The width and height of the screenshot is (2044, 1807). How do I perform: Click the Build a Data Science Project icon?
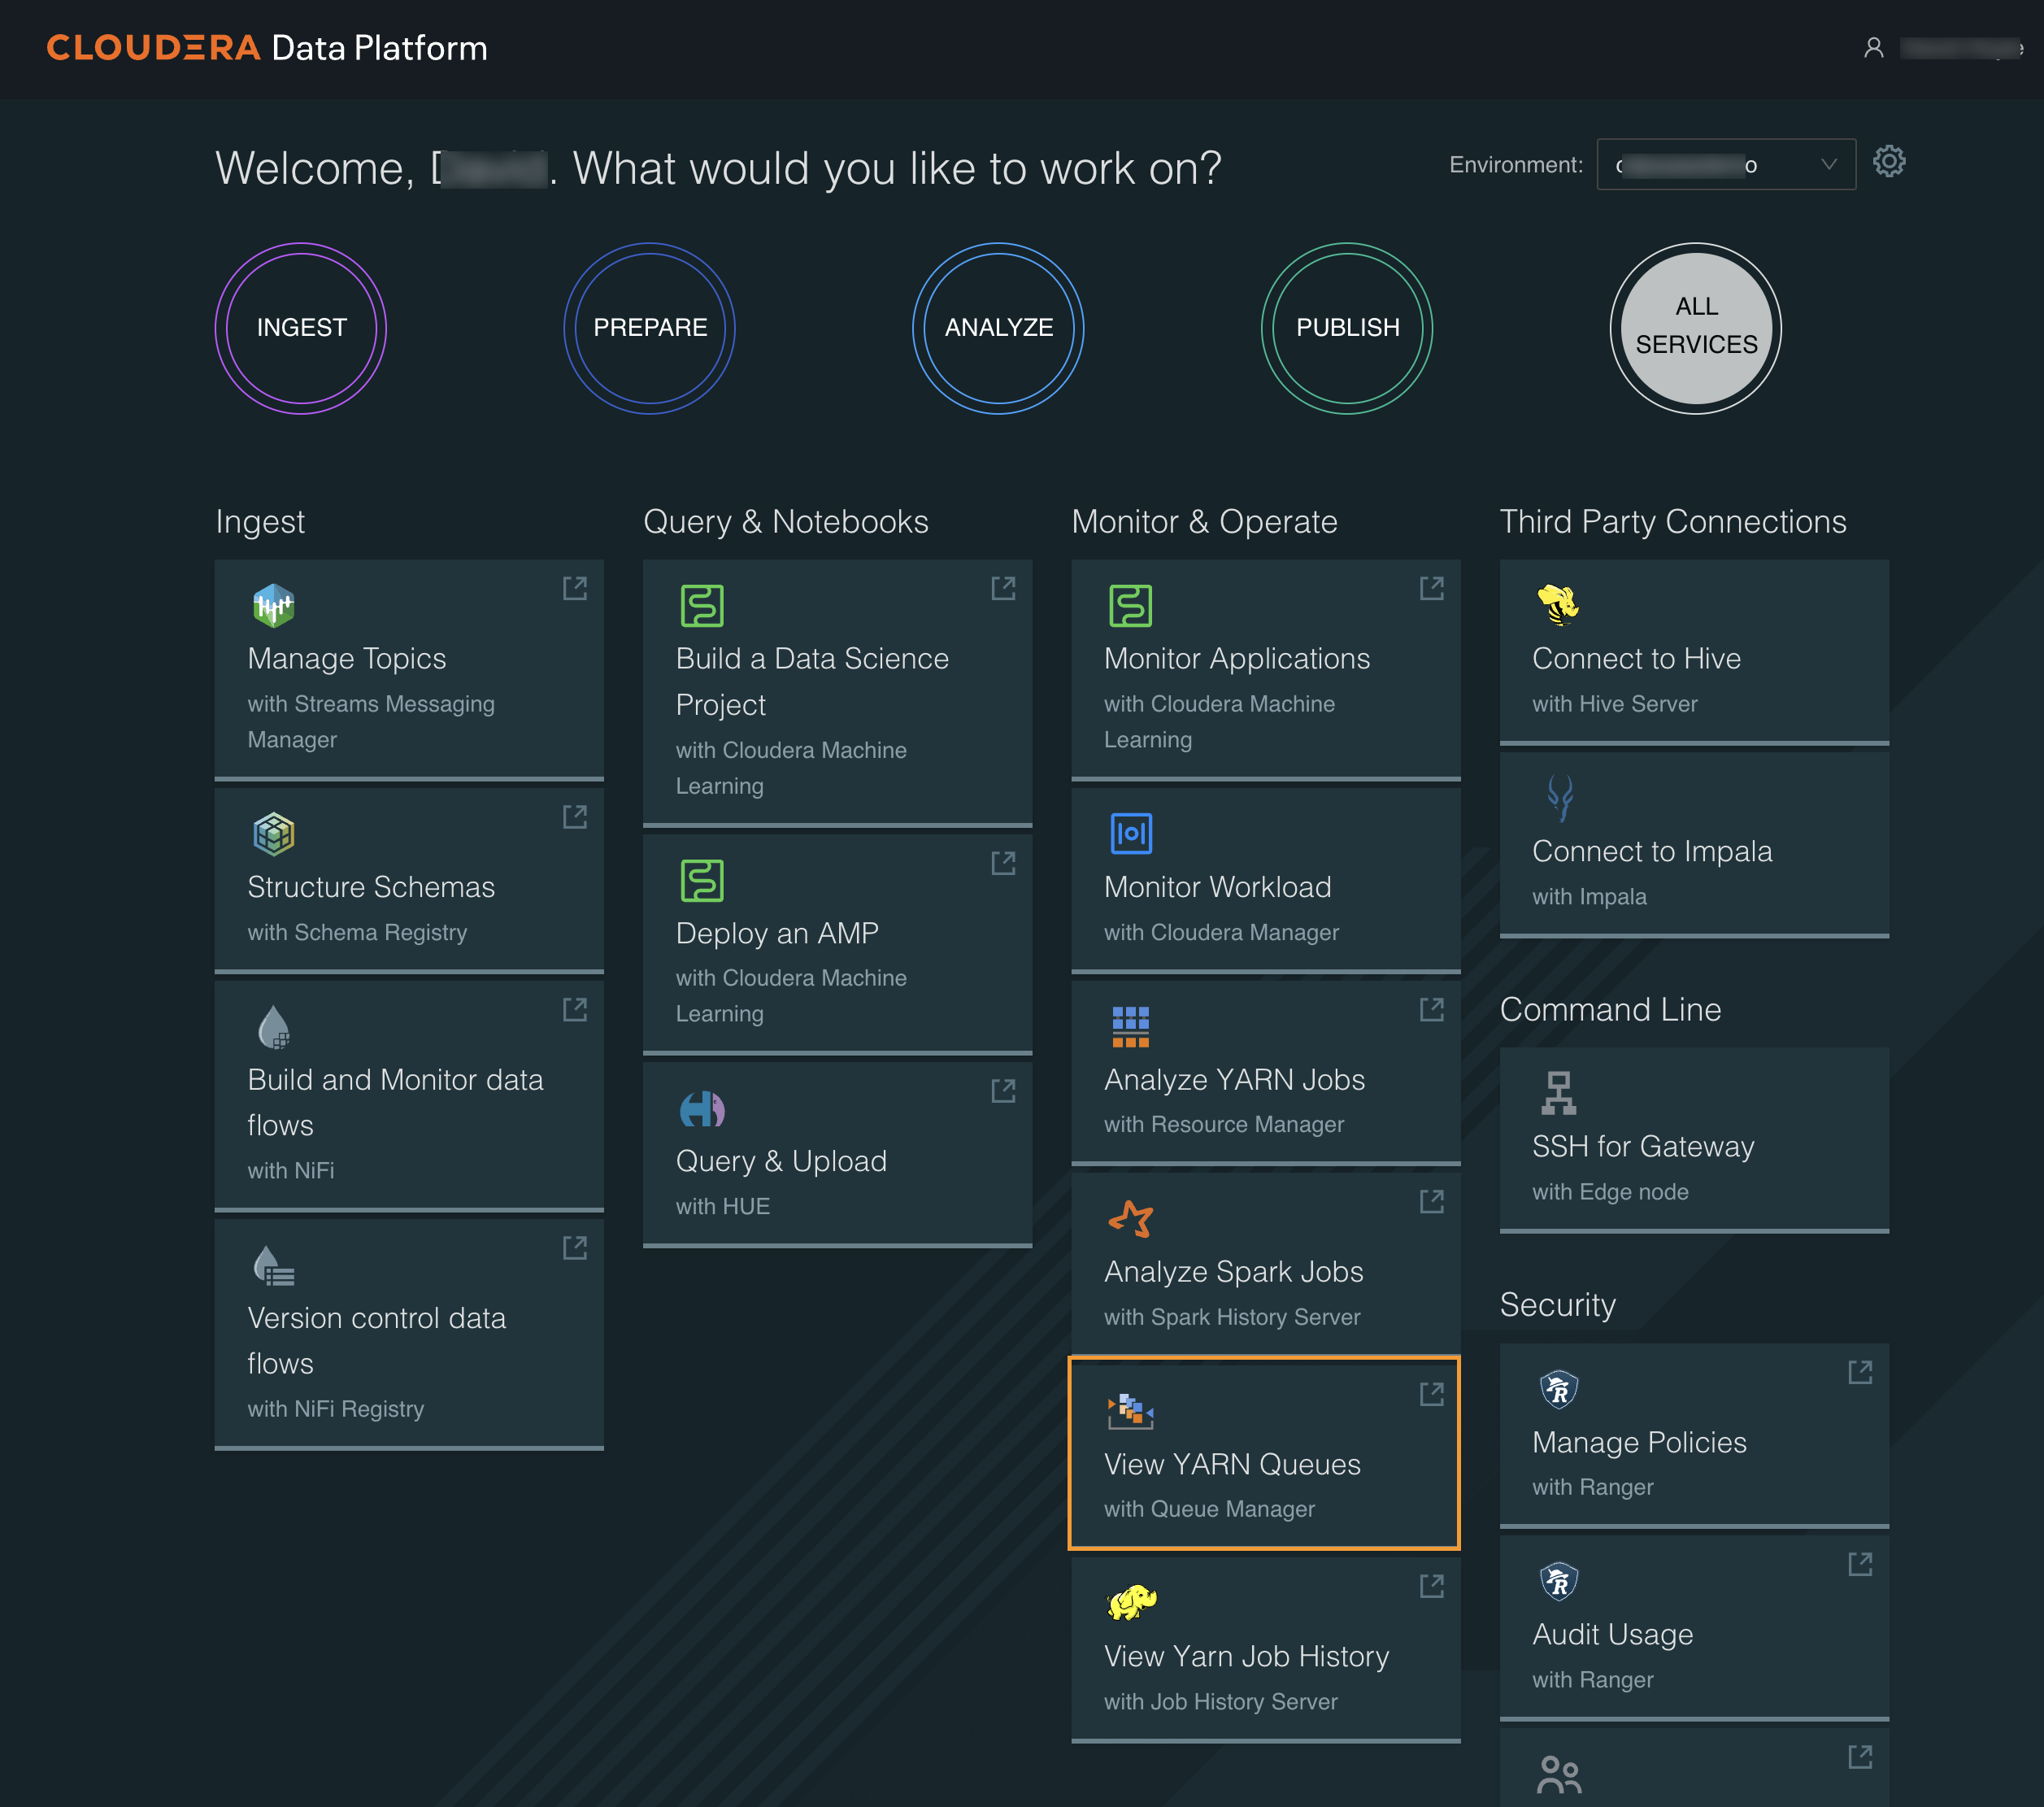702,605
